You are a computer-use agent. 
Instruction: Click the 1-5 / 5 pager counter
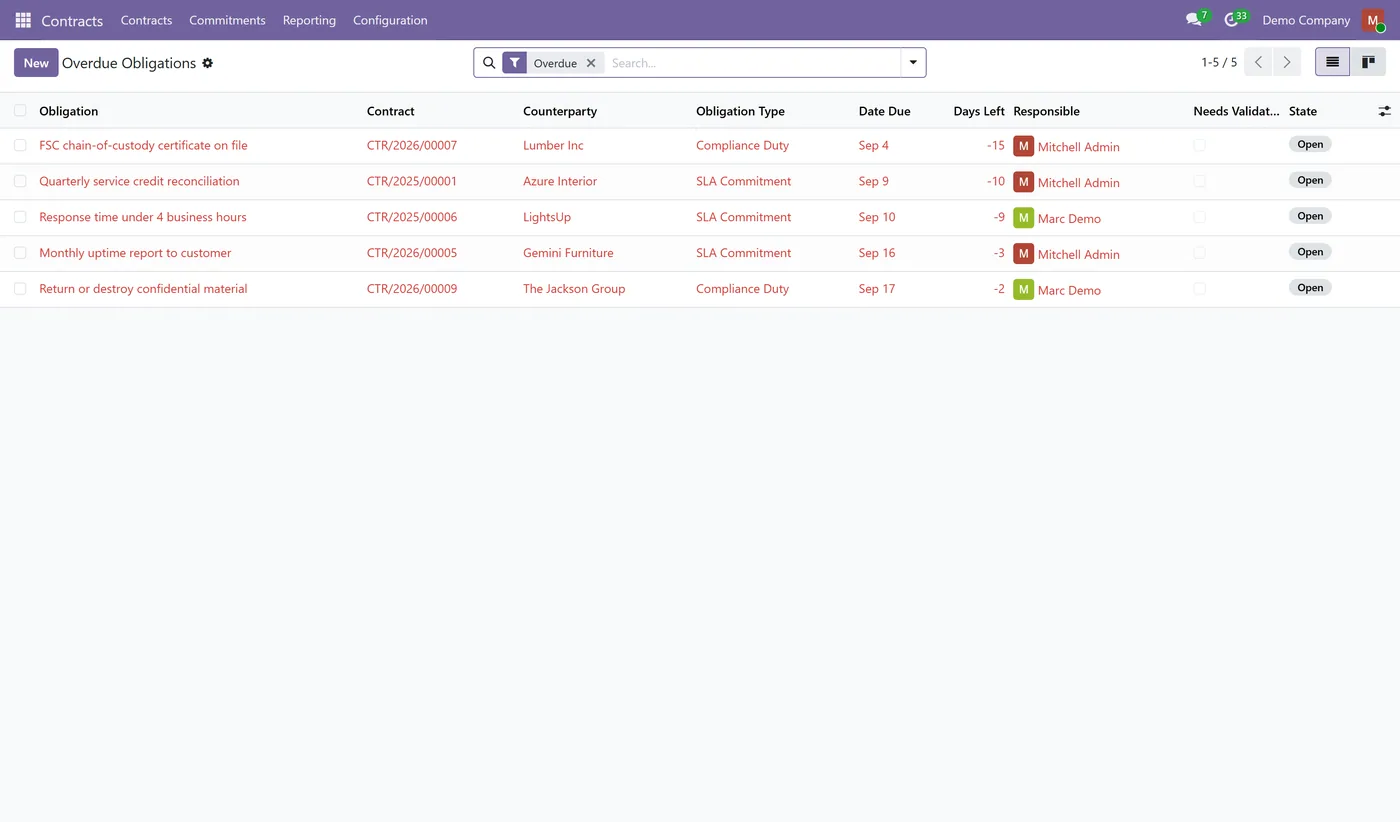(1219, 63)
